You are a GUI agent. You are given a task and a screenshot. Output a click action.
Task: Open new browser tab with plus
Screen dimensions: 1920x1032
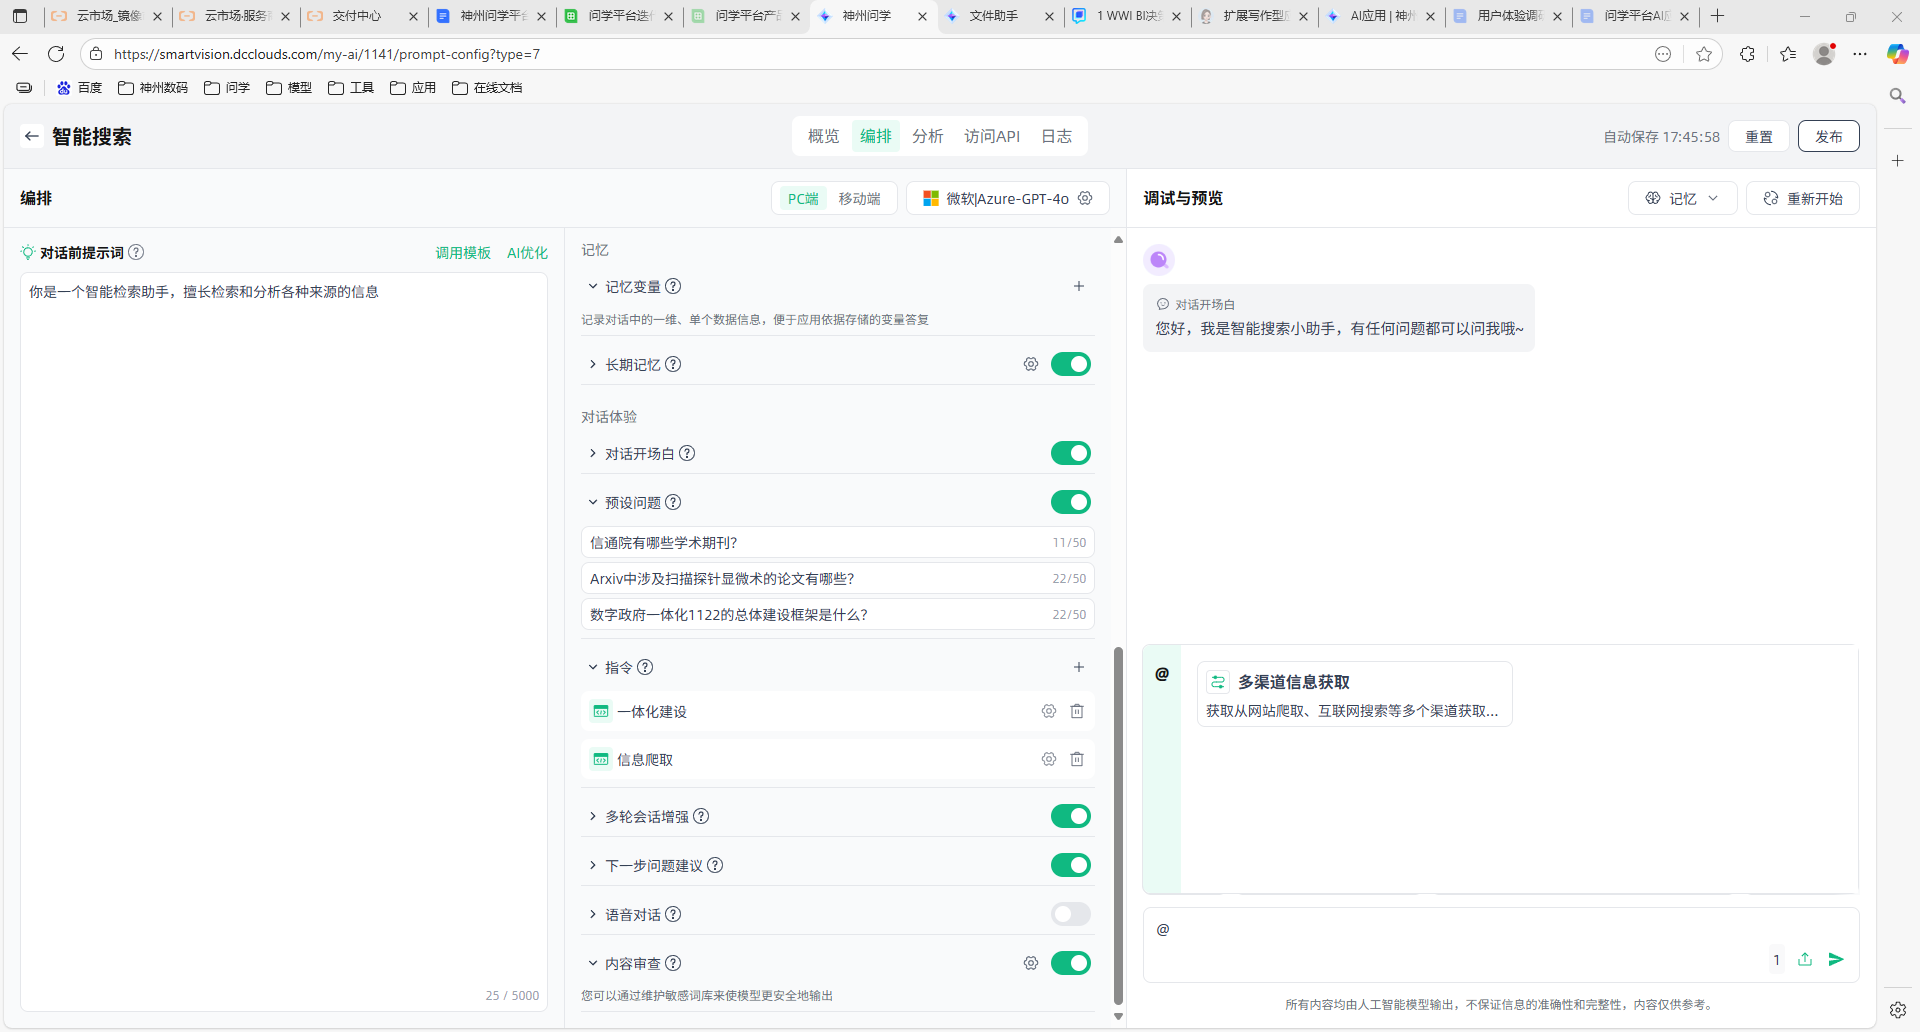(x=1718, y=16)
